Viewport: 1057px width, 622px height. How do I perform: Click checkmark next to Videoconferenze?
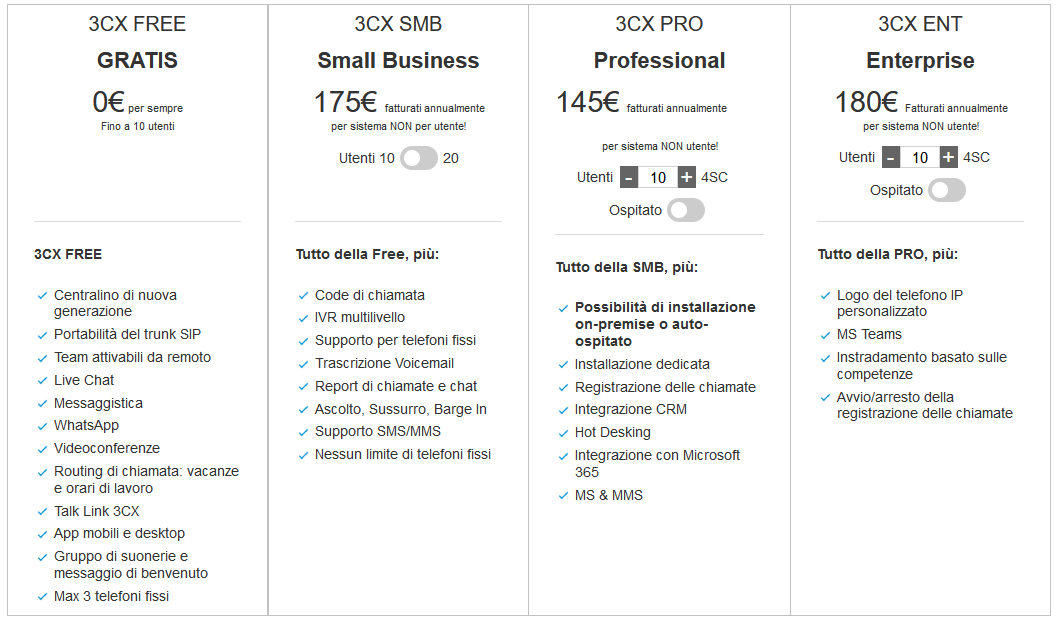[42, 449]
